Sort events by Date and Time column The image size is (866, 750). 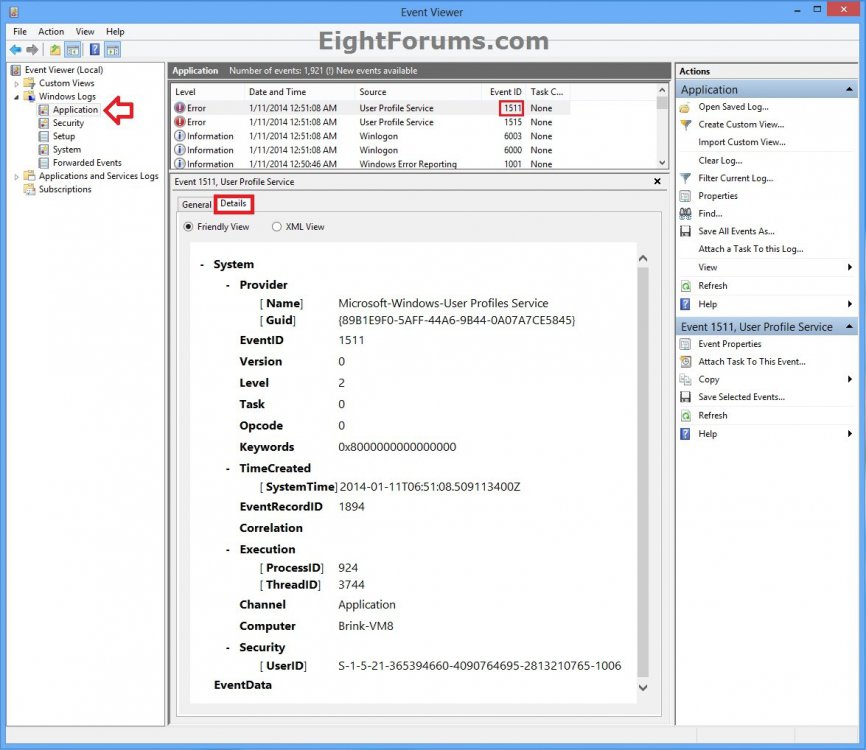[299, 92]
